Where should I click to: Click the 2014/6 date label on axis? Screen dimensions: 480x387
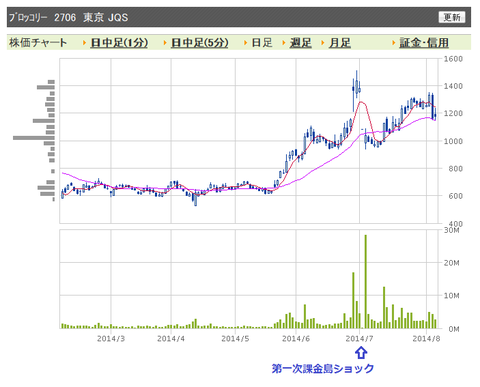pos(296,339)
